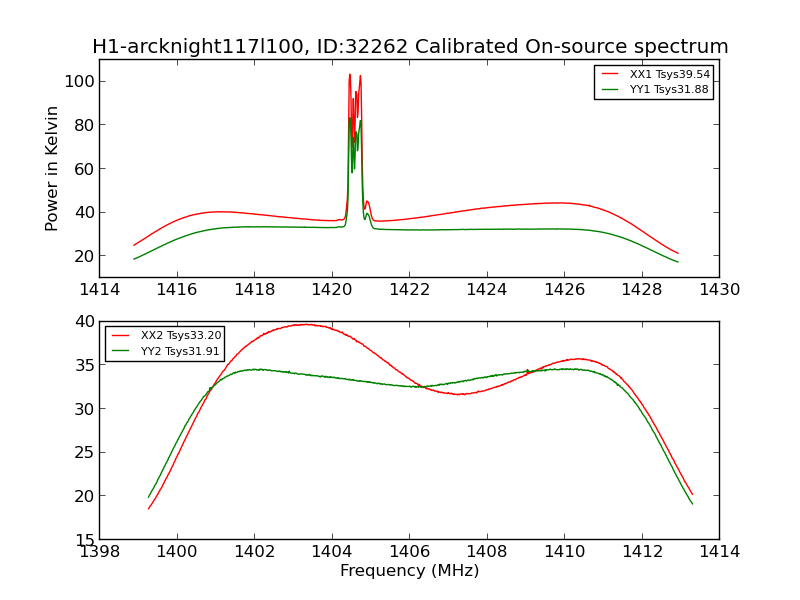Click the red XX2 curve minimum near 1407 MHz
Image resolution: width=800 pixels, height=600 pixels.
pyautogui.click(x=459, y=394)
